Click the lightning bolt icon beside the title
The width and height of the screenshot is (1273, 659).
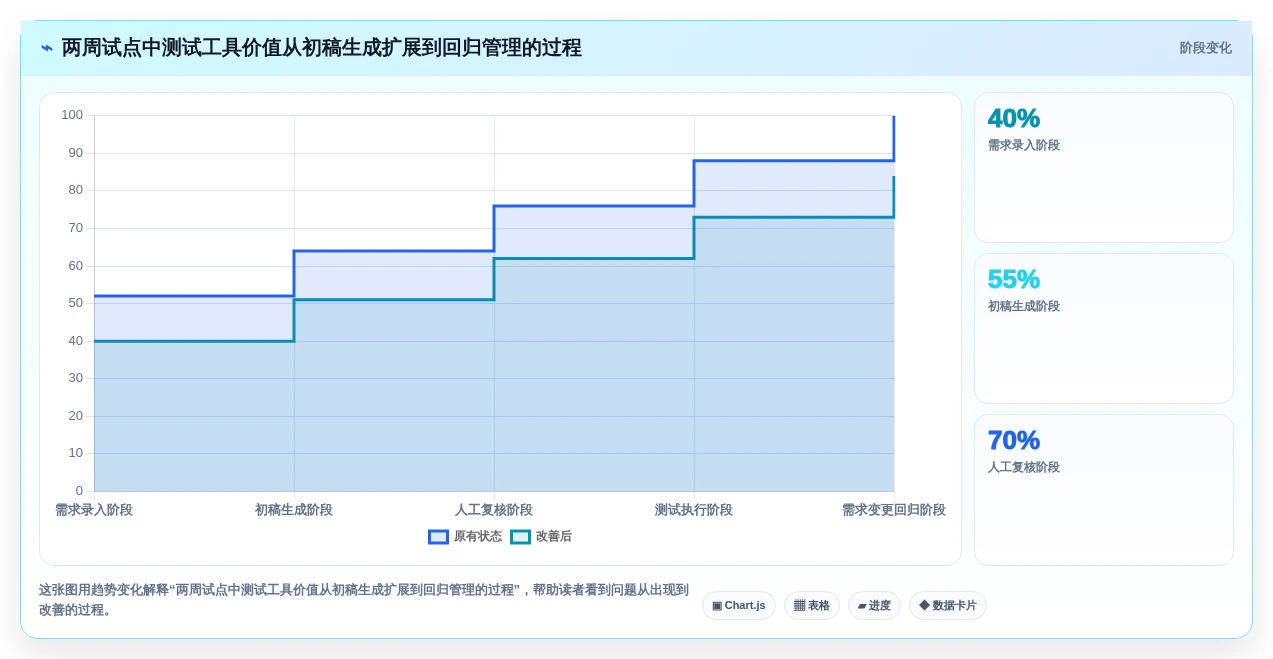[47, 48]
